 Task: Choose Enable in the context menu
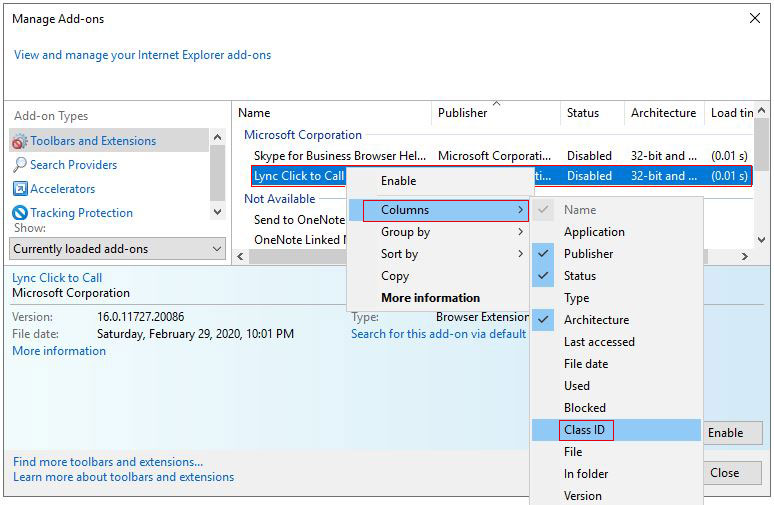point(438,181)
